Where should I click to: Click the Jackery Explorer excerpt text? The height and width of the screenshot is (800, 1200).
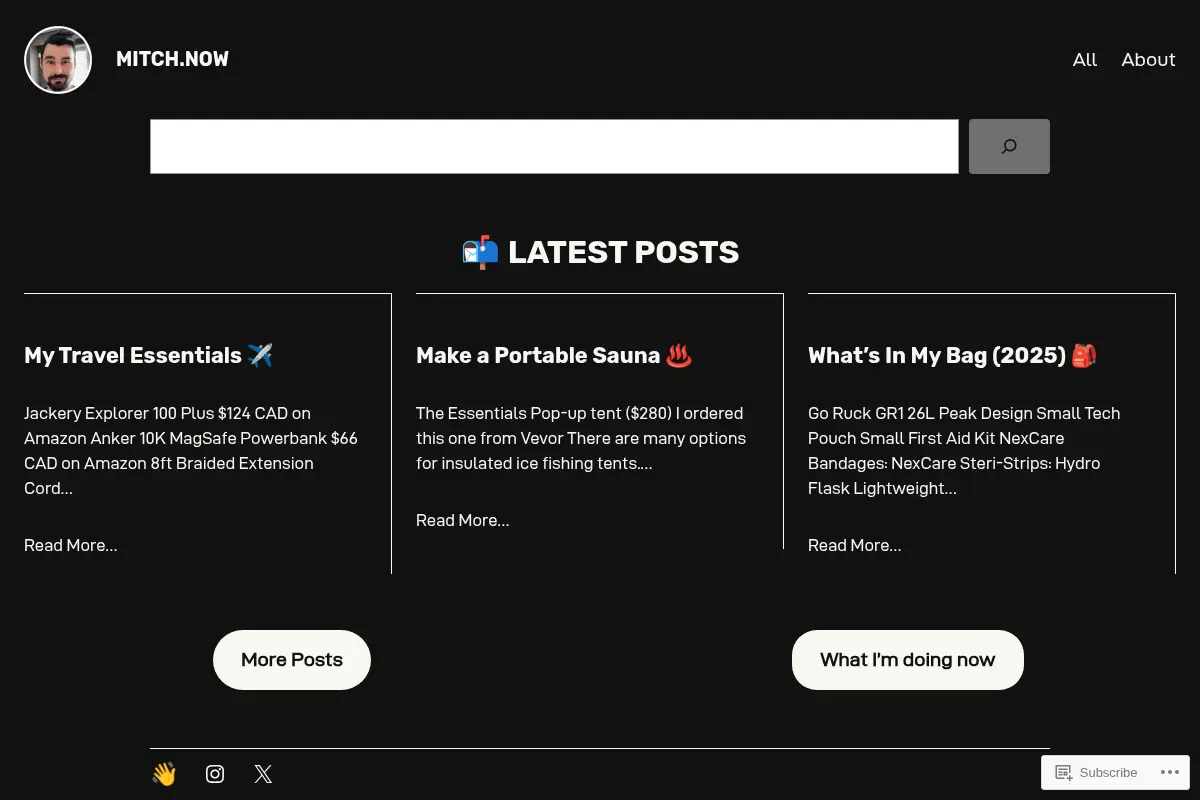coord(191,451)
